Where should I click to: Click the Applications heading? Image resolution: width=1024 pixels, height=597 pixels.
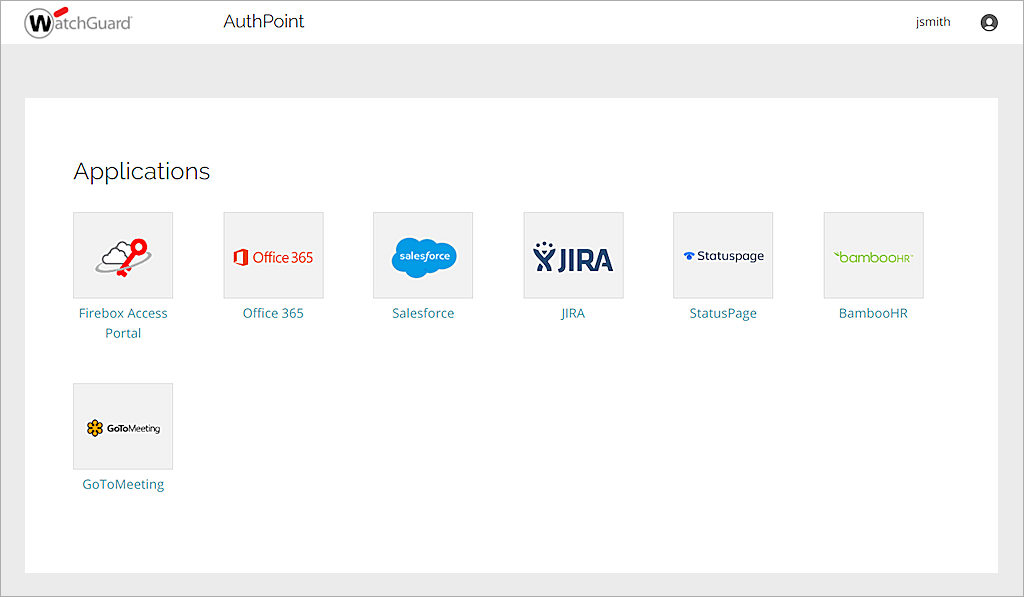pyautogui.click(x=141, y=171)
